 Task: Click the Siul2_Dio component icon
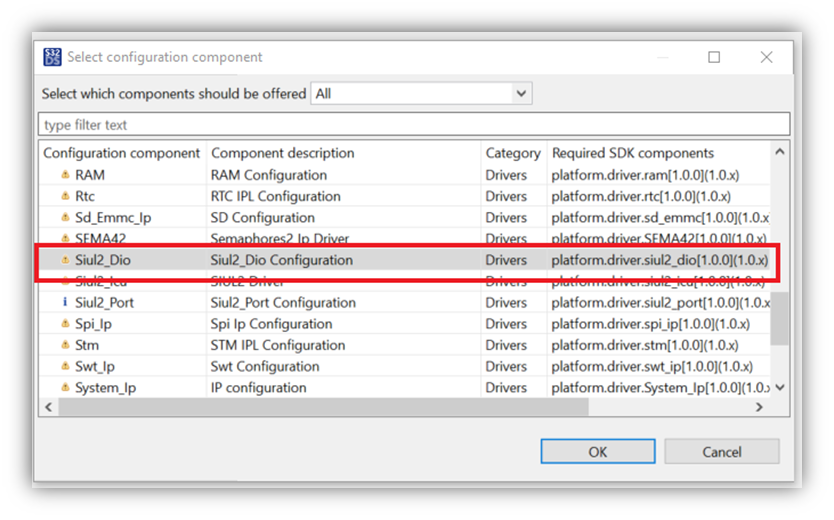coord(65,260)
